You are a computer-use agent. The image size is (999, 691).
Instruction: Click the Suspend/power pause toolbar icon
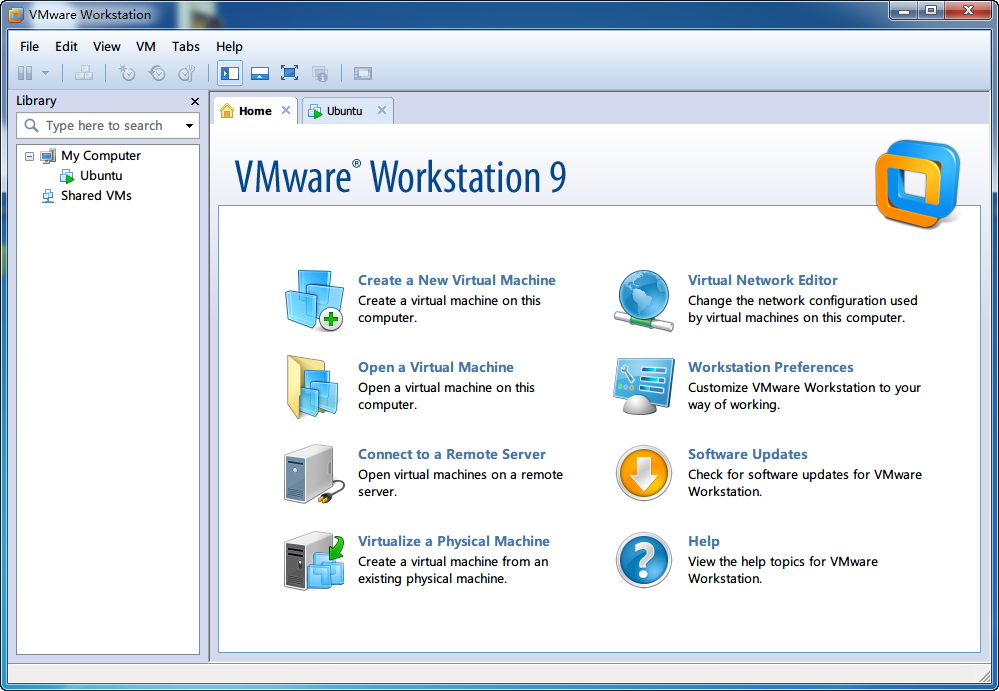(25, 73)
